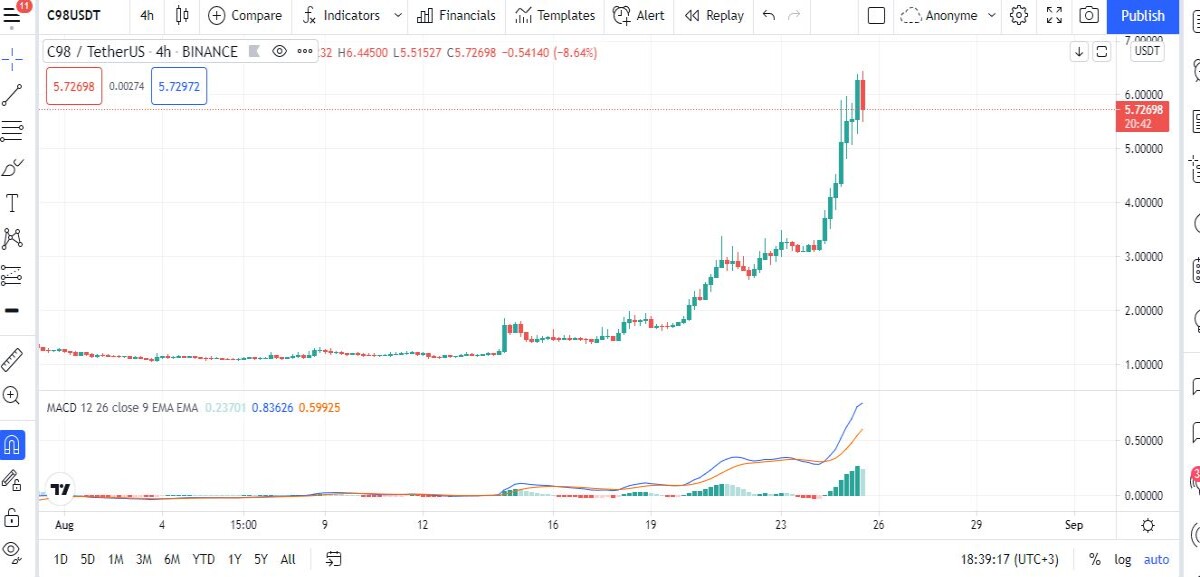Screen dimensions: 1200x577
Task: Toggle the layout square checkbox
Action: 876,15
